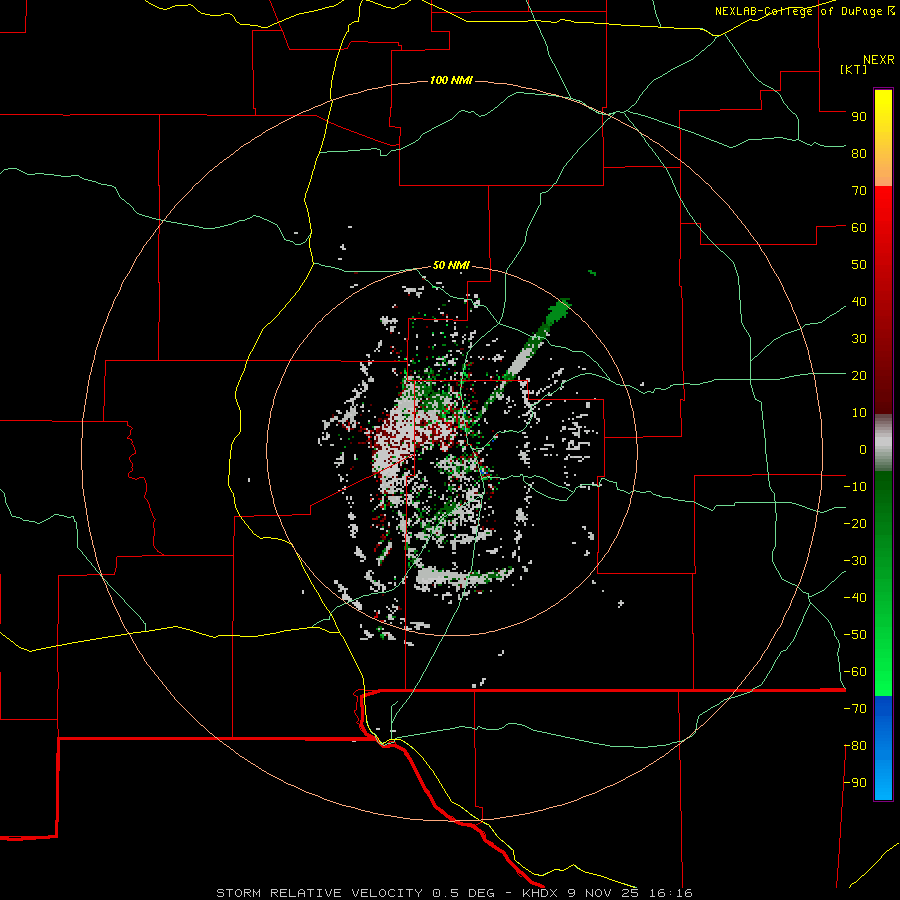Click the 40 knot label on scale
The image size is (900, 900).
(859, 301)
